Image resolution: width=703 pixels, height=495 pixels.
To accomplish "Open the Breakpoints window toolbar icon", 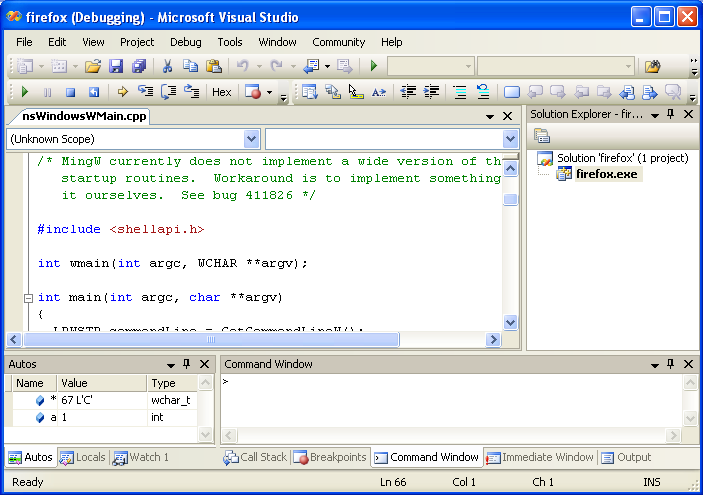I will [x=253, y=92].
